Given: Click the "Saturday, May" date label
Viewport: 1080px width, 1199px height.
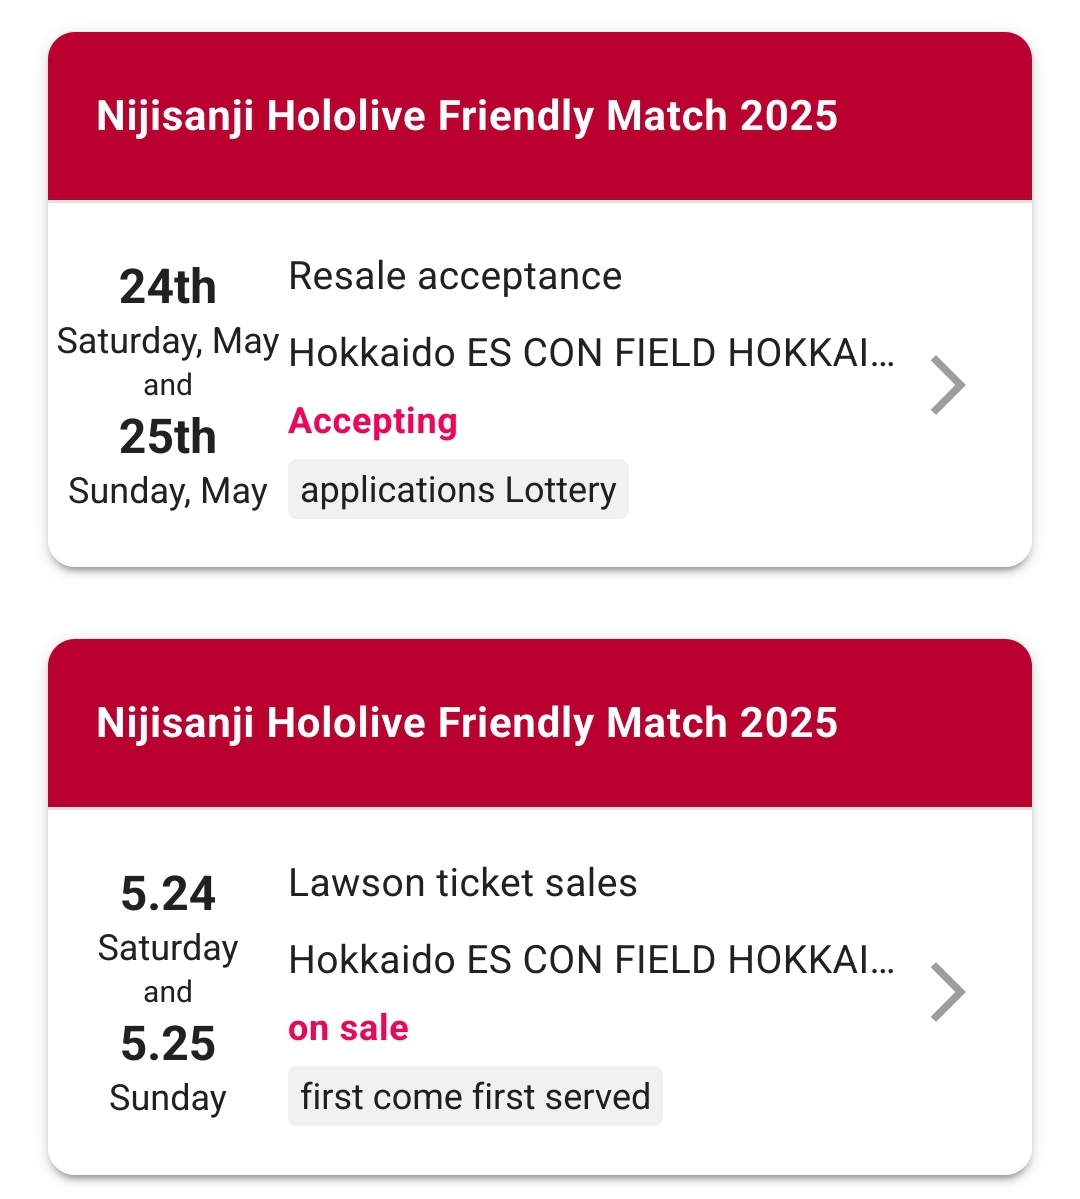Looking at the screenshot, I should 168,341.
